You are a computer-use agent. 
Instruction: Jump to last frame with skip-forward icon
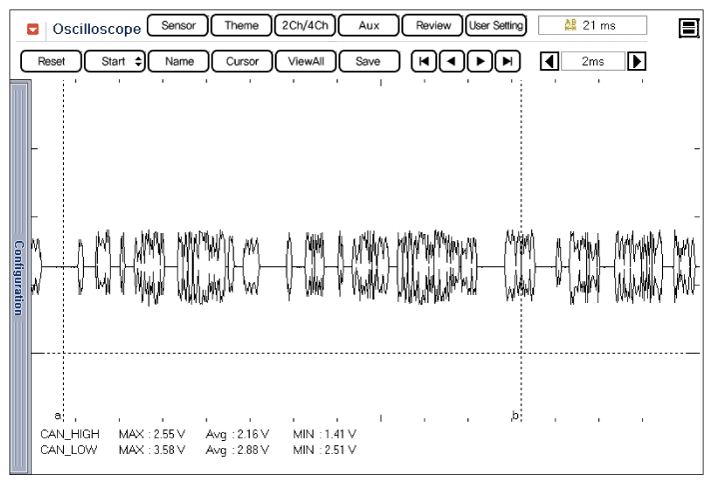tap(508, 61)
